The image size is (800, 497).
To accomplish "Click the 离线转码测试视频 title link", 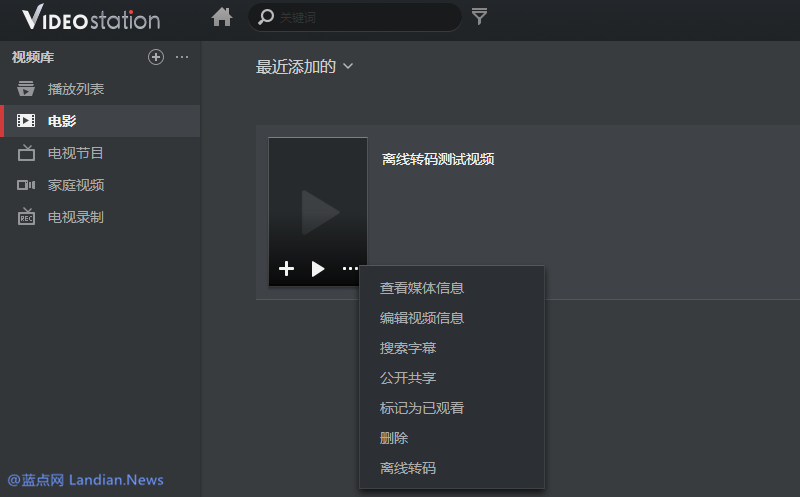I will coord(438,159).
